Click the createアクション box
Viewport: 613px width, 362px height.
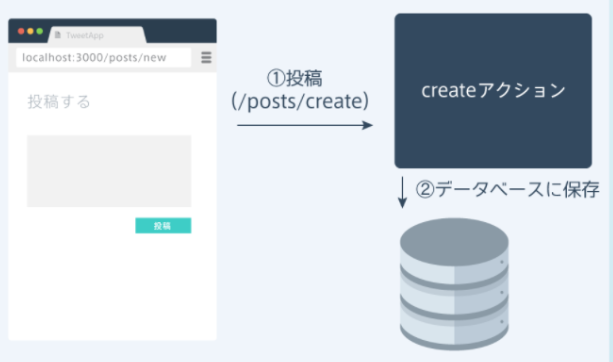point(493,91)
